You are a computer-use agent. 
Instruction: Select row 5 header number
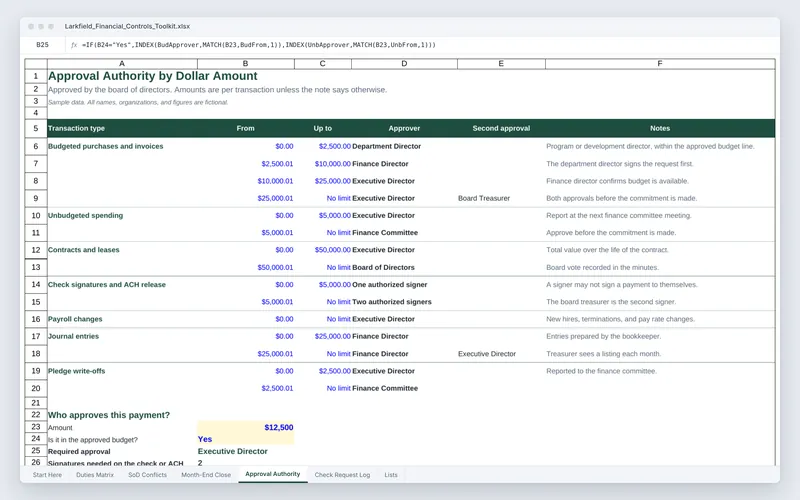pos(36,128)
